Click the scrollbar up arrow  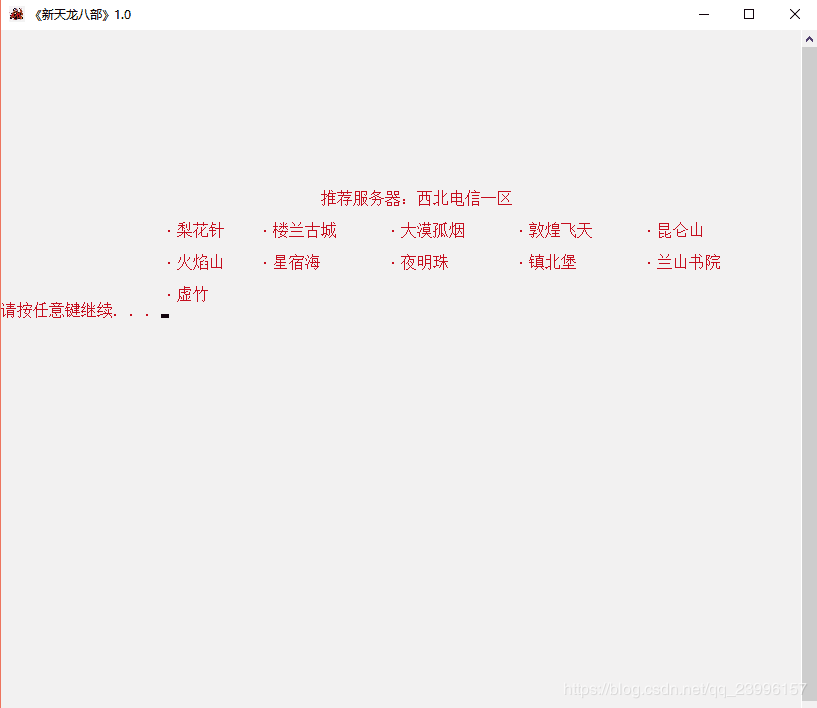tap(809, 39)
